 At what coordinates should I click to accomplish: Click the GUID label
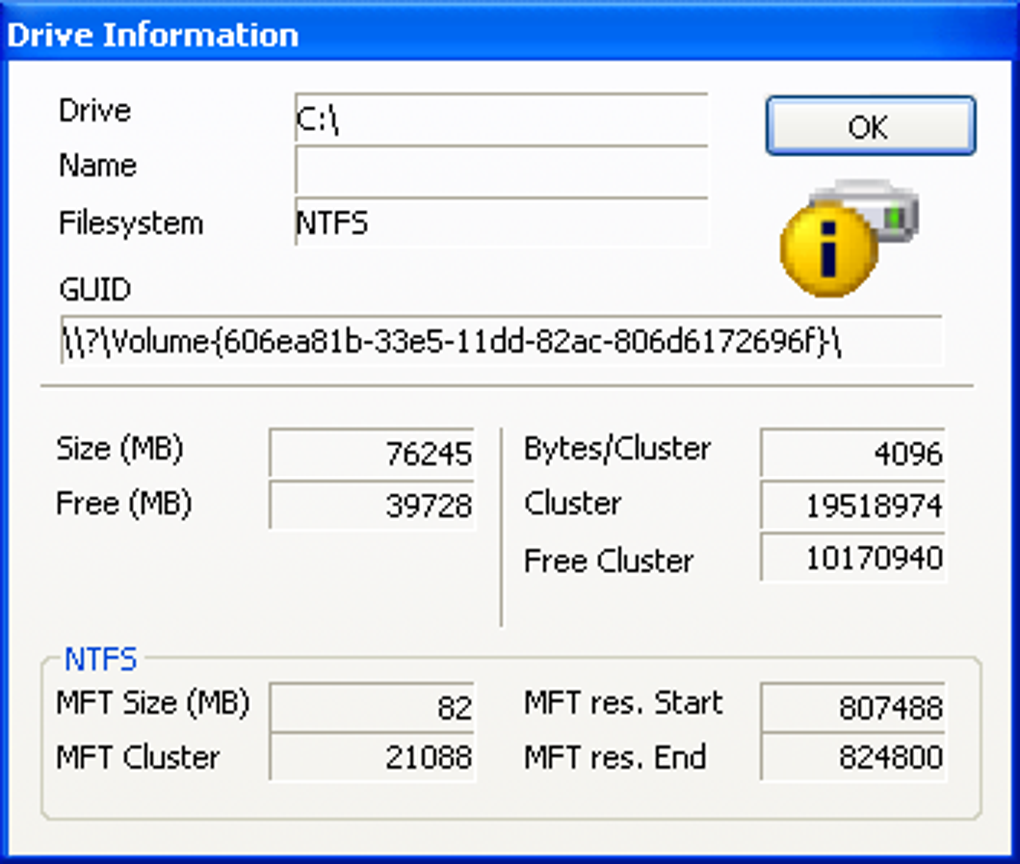95,290
